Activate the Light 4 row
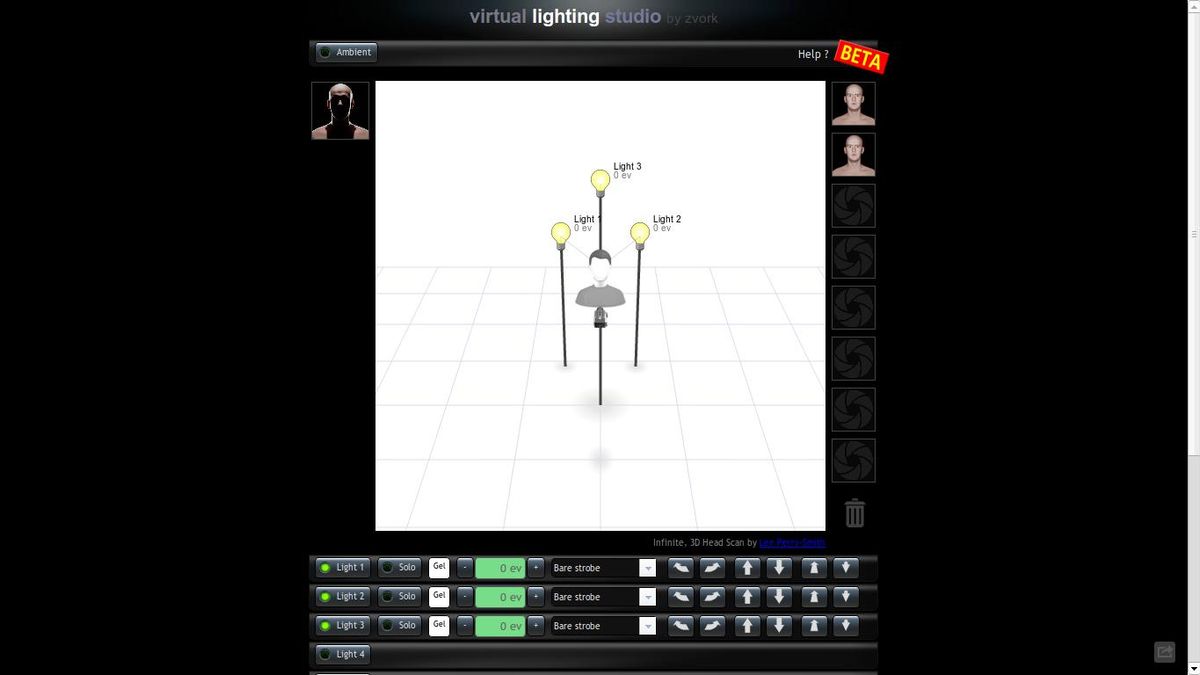The image size is (1200, 675). [342, 654]
